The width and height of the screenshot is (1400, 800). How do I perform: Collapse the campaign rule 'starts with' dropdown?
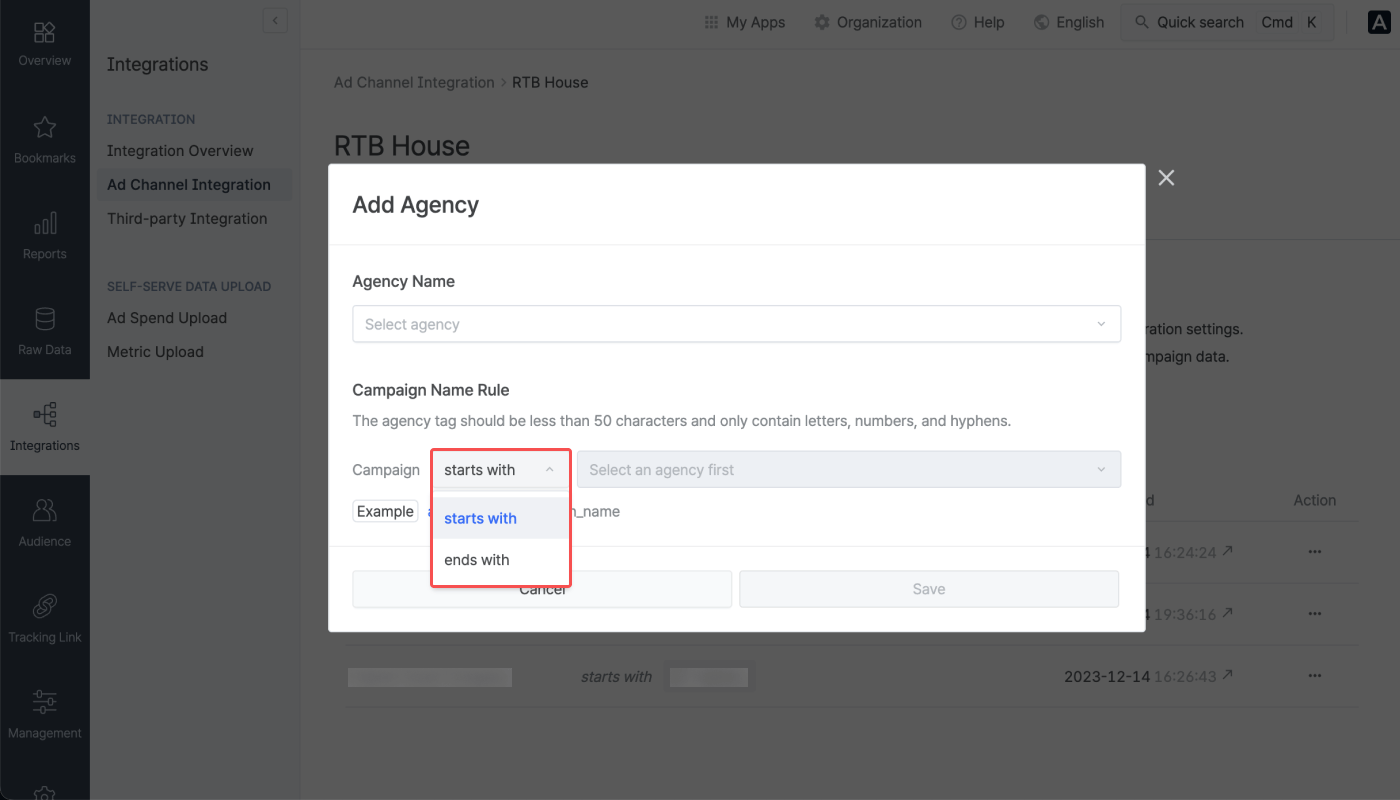pyautogui.click(x=500, y=470)
